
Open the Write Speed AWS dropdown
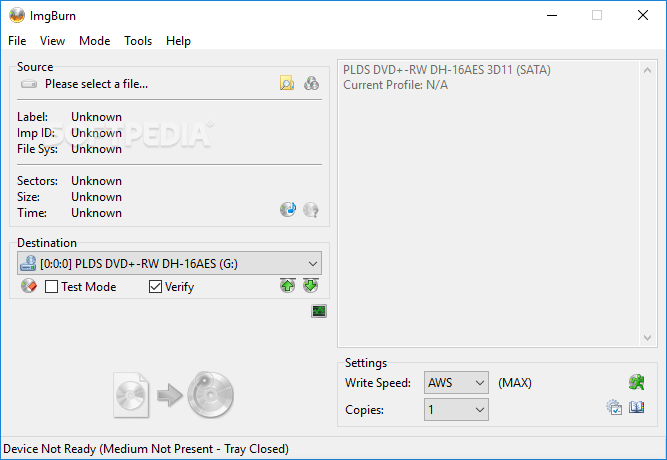point(456,383)
